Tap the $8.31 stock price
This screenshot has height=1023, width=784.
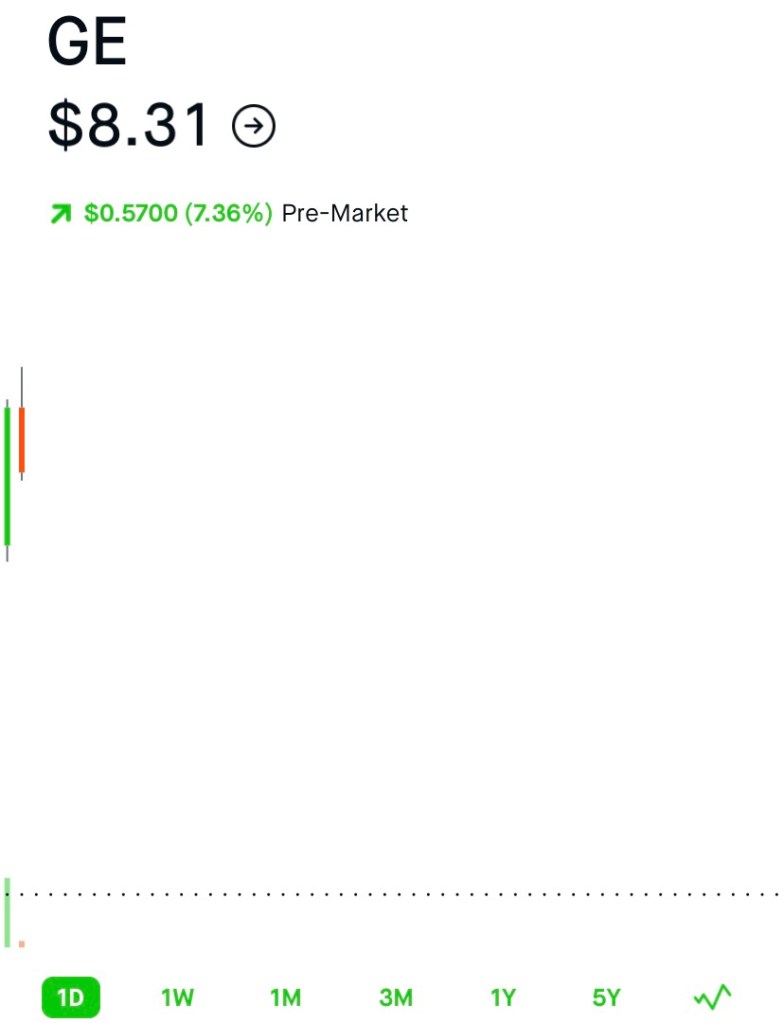click(129, 126)
